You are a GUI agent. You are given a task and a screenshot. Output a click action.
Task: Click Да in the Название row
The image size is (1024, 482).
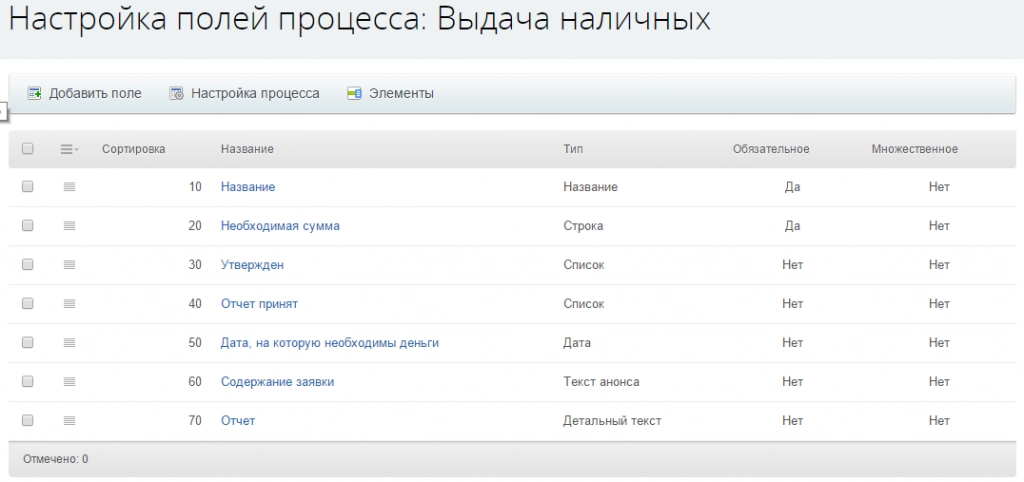coord(792,187)
